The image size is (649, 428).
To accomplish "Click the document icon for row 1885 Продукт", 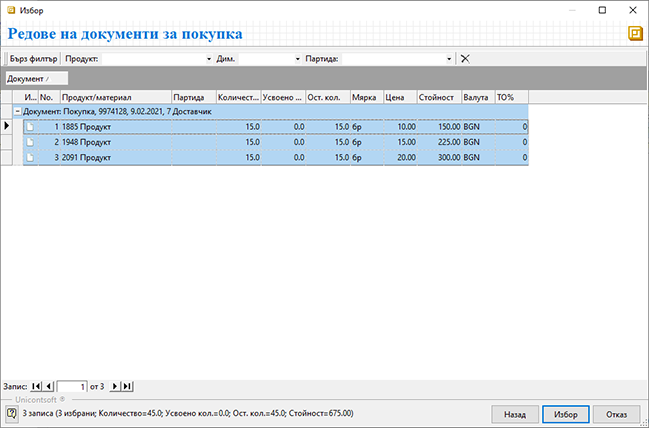I will point(30,127).
